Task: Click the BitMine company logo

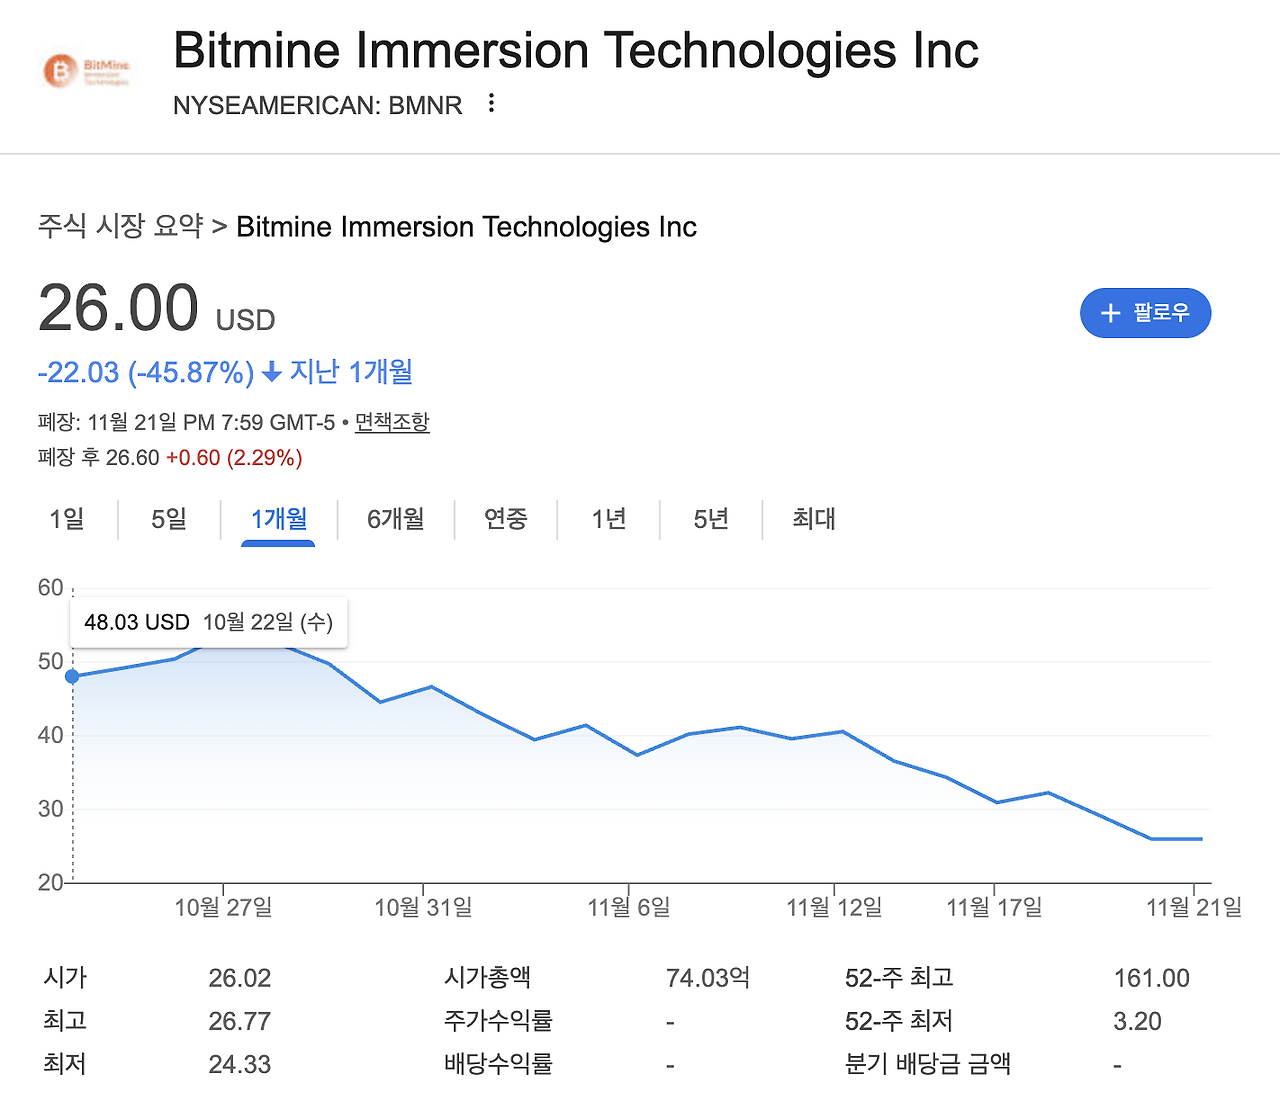Action: 87,71
